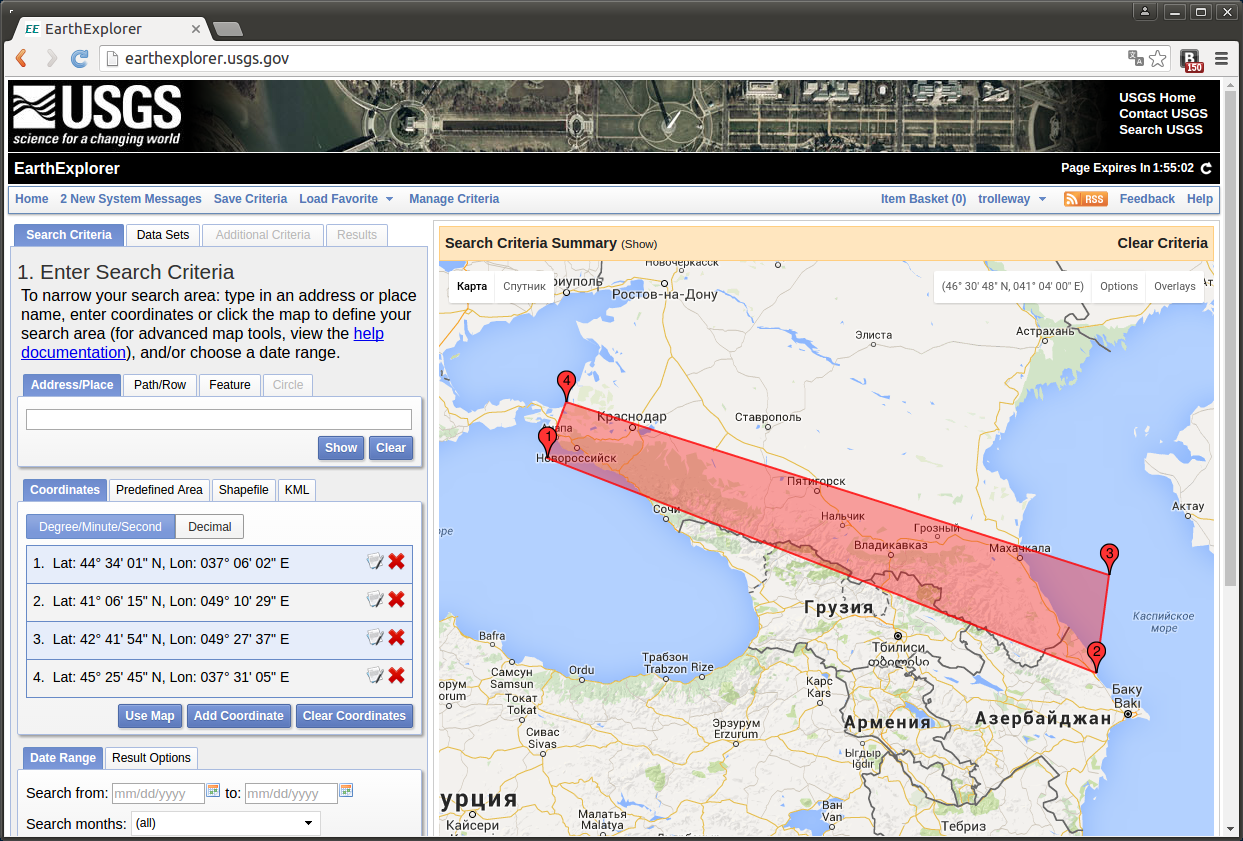The height and width of the screenshot is (841, 1243).
Task: Switch to Decimal coordinate format
Action: pos(210,527)
